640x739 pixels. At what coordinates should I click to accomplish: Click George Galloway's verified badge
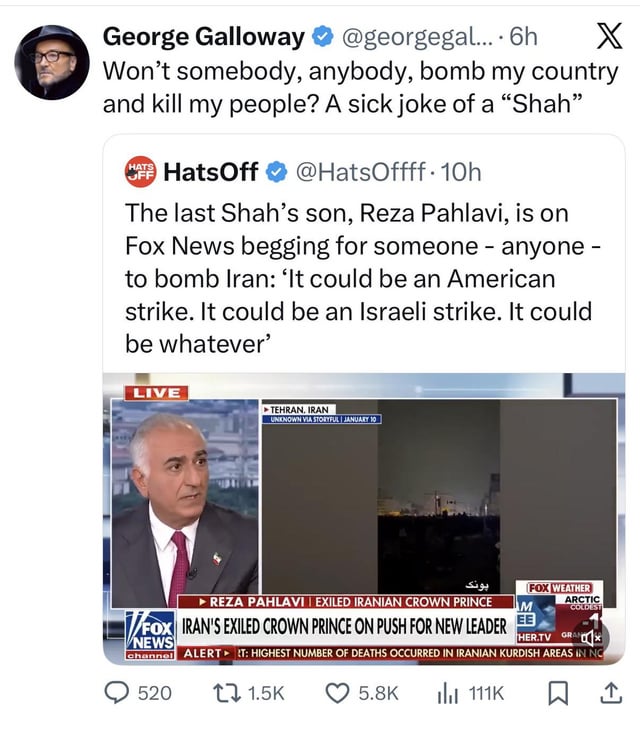click(323, 37)
